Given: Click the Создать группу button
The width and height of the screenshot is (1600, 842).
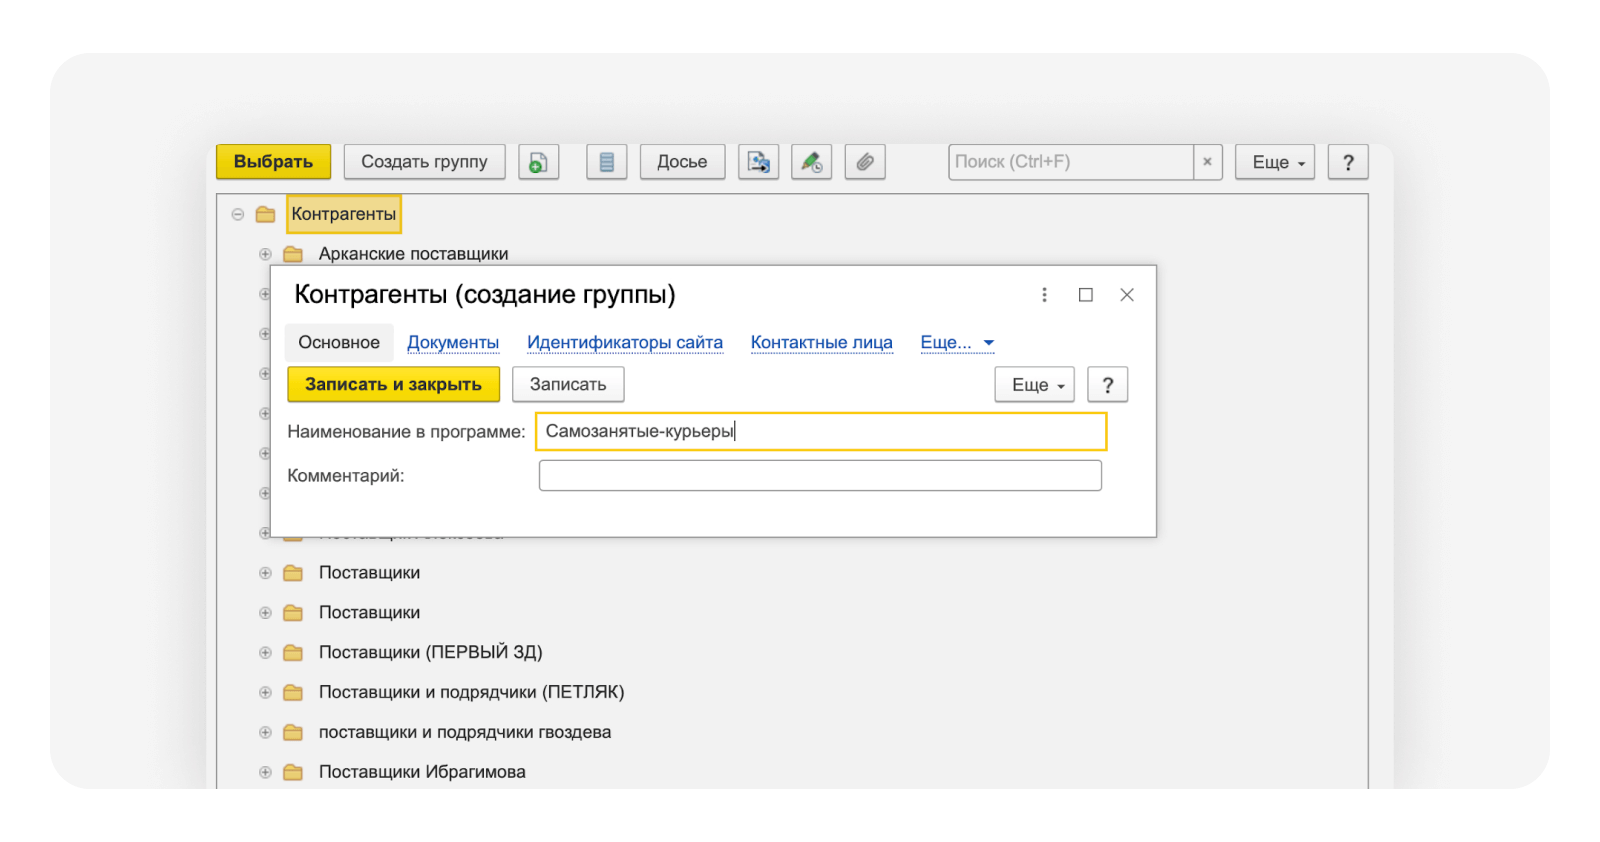Looking at the screenshot, I should point(424,162).
